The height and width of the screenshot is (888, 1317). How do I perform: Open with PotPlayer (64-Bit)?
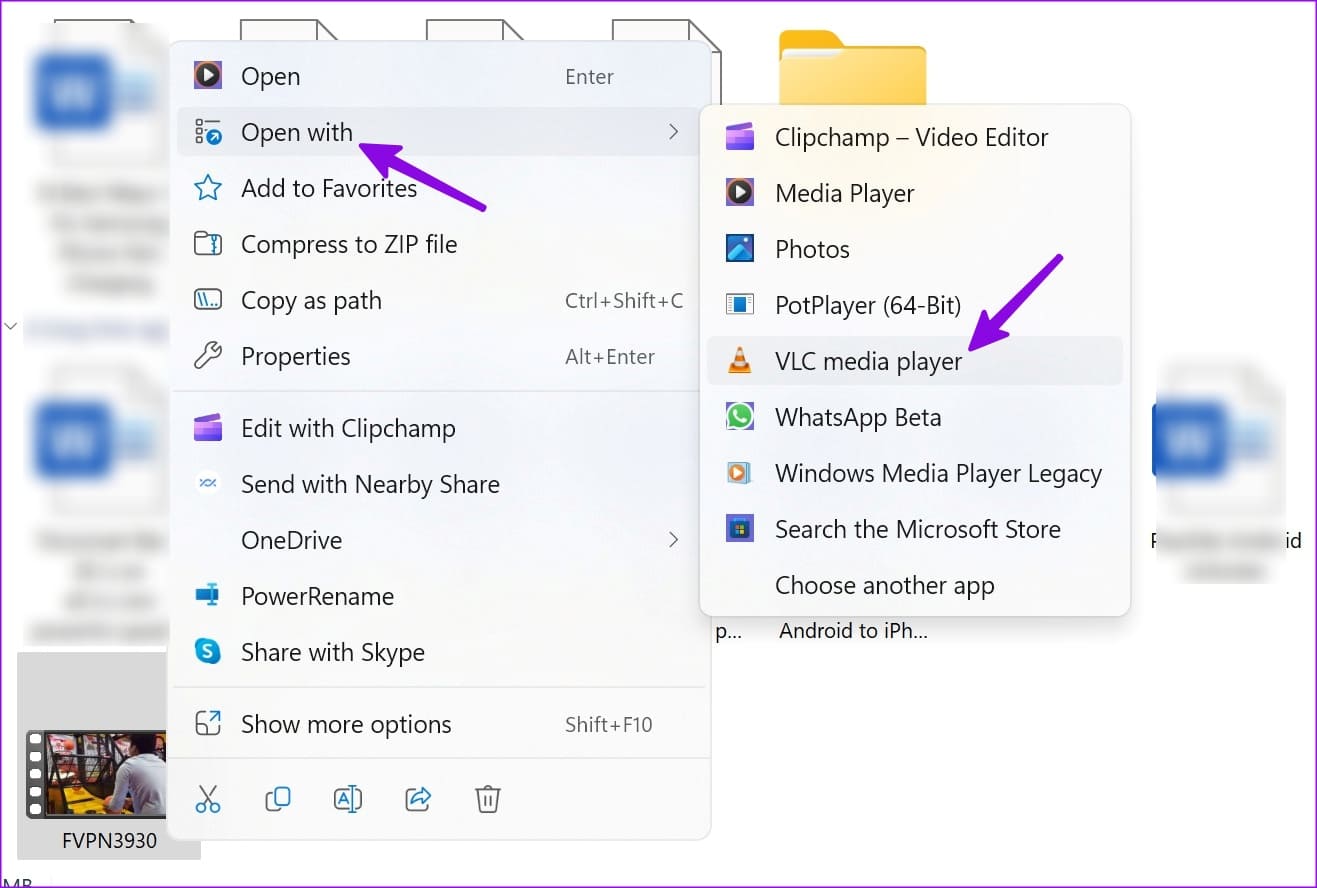(x=915, y=305)
